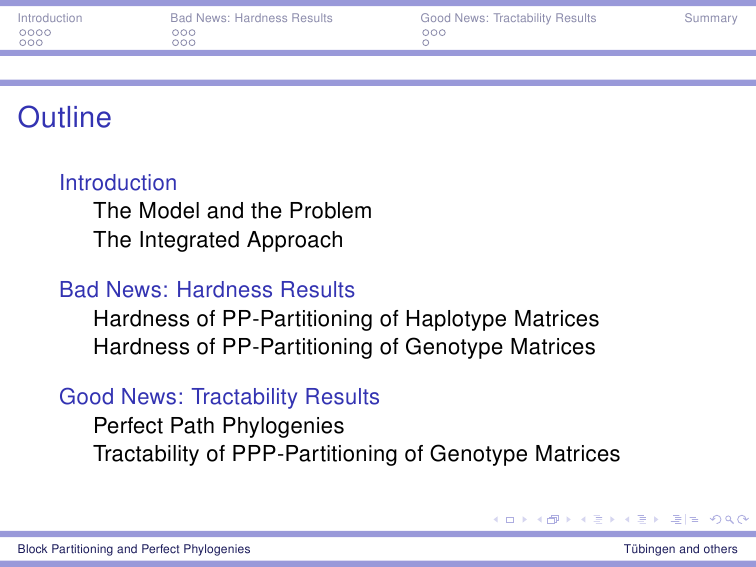
Task: Open Perfect Path Phylogenies subsection
Action: tap(218, 426)
